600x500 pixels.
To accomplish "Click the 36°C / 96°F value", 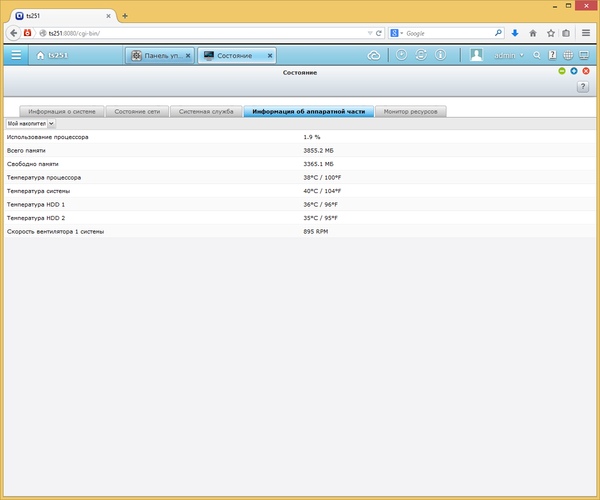I will click(x=320, y=204).
